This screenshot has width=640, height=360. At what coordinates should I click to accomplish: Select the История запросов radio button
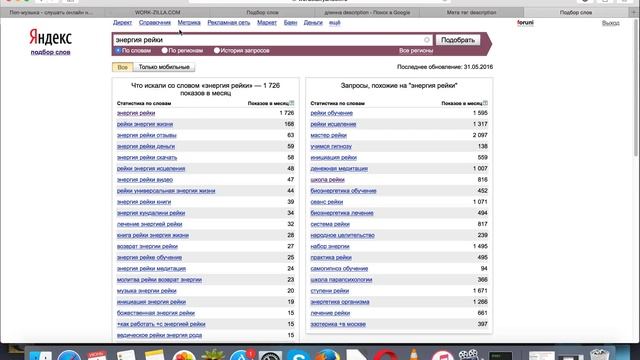pos(217,51)
